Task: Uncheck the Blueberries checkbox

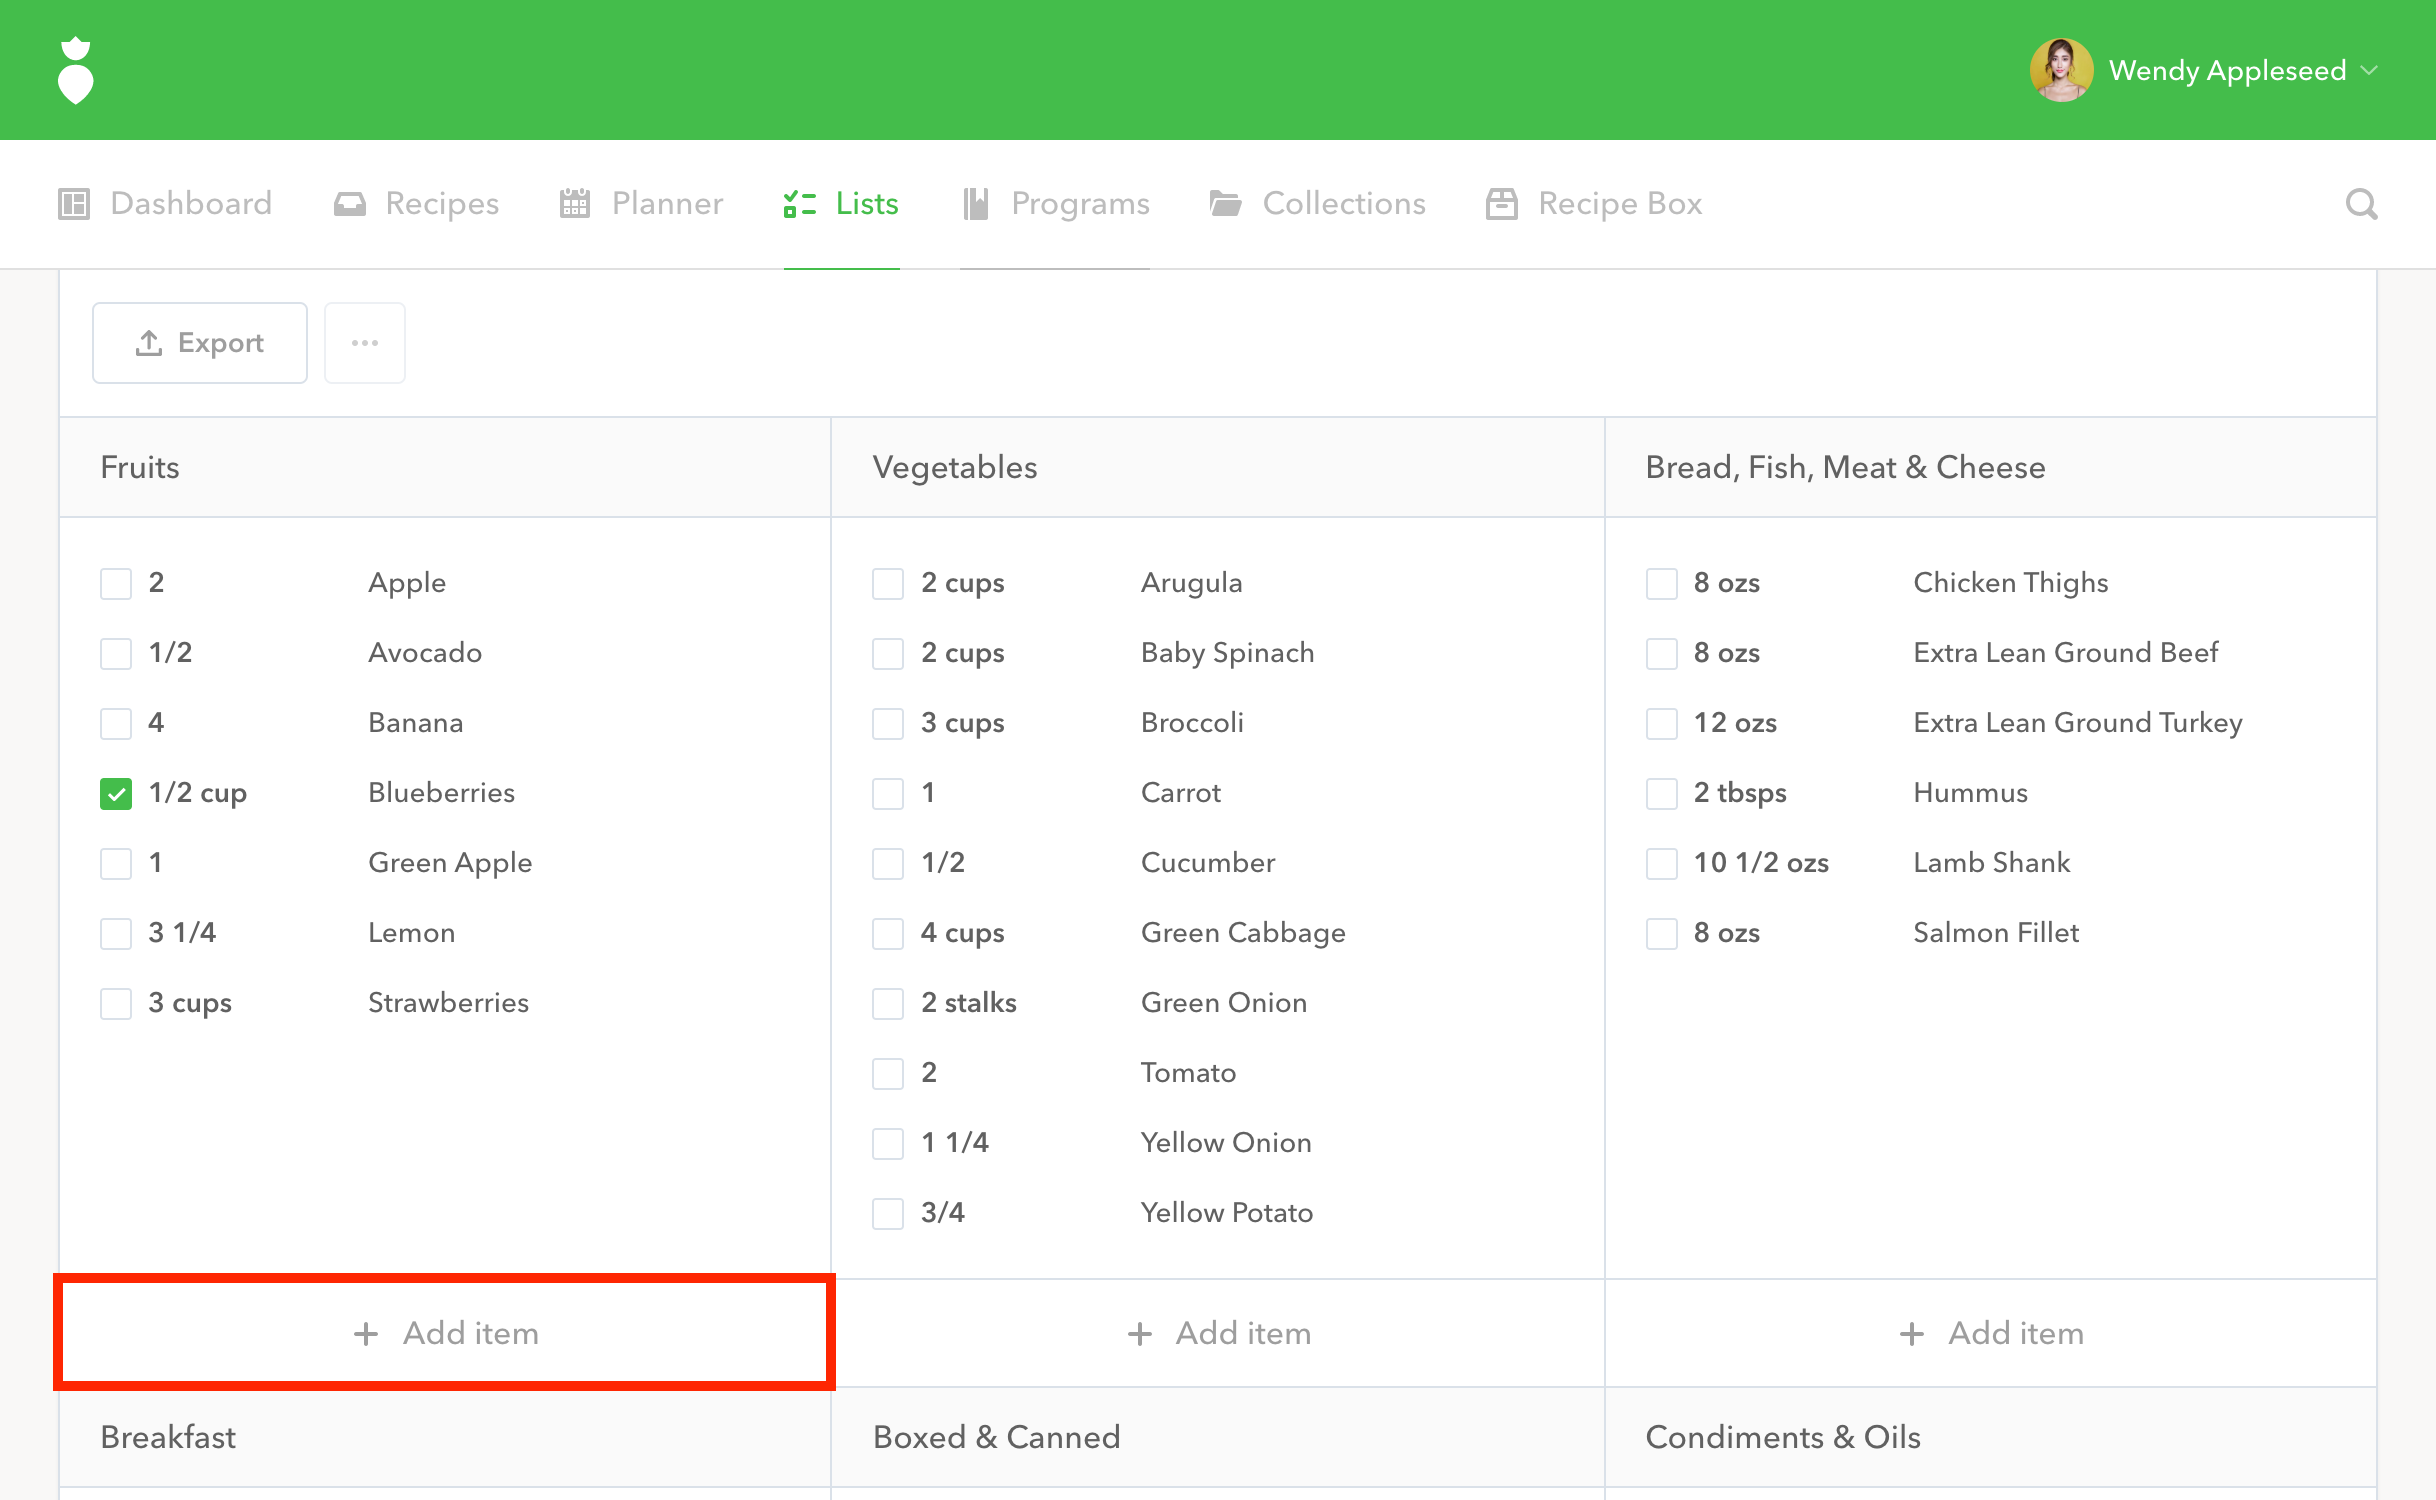Action: click(116, 794)
